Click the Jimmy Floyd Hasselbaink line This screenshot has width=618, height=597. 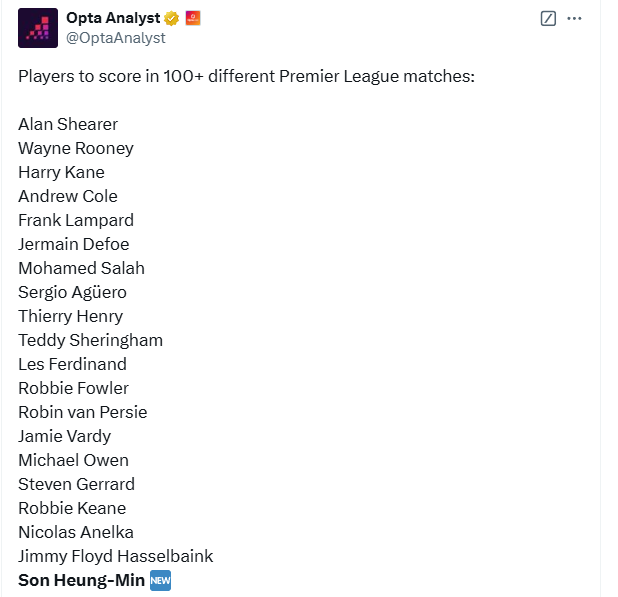115,556
